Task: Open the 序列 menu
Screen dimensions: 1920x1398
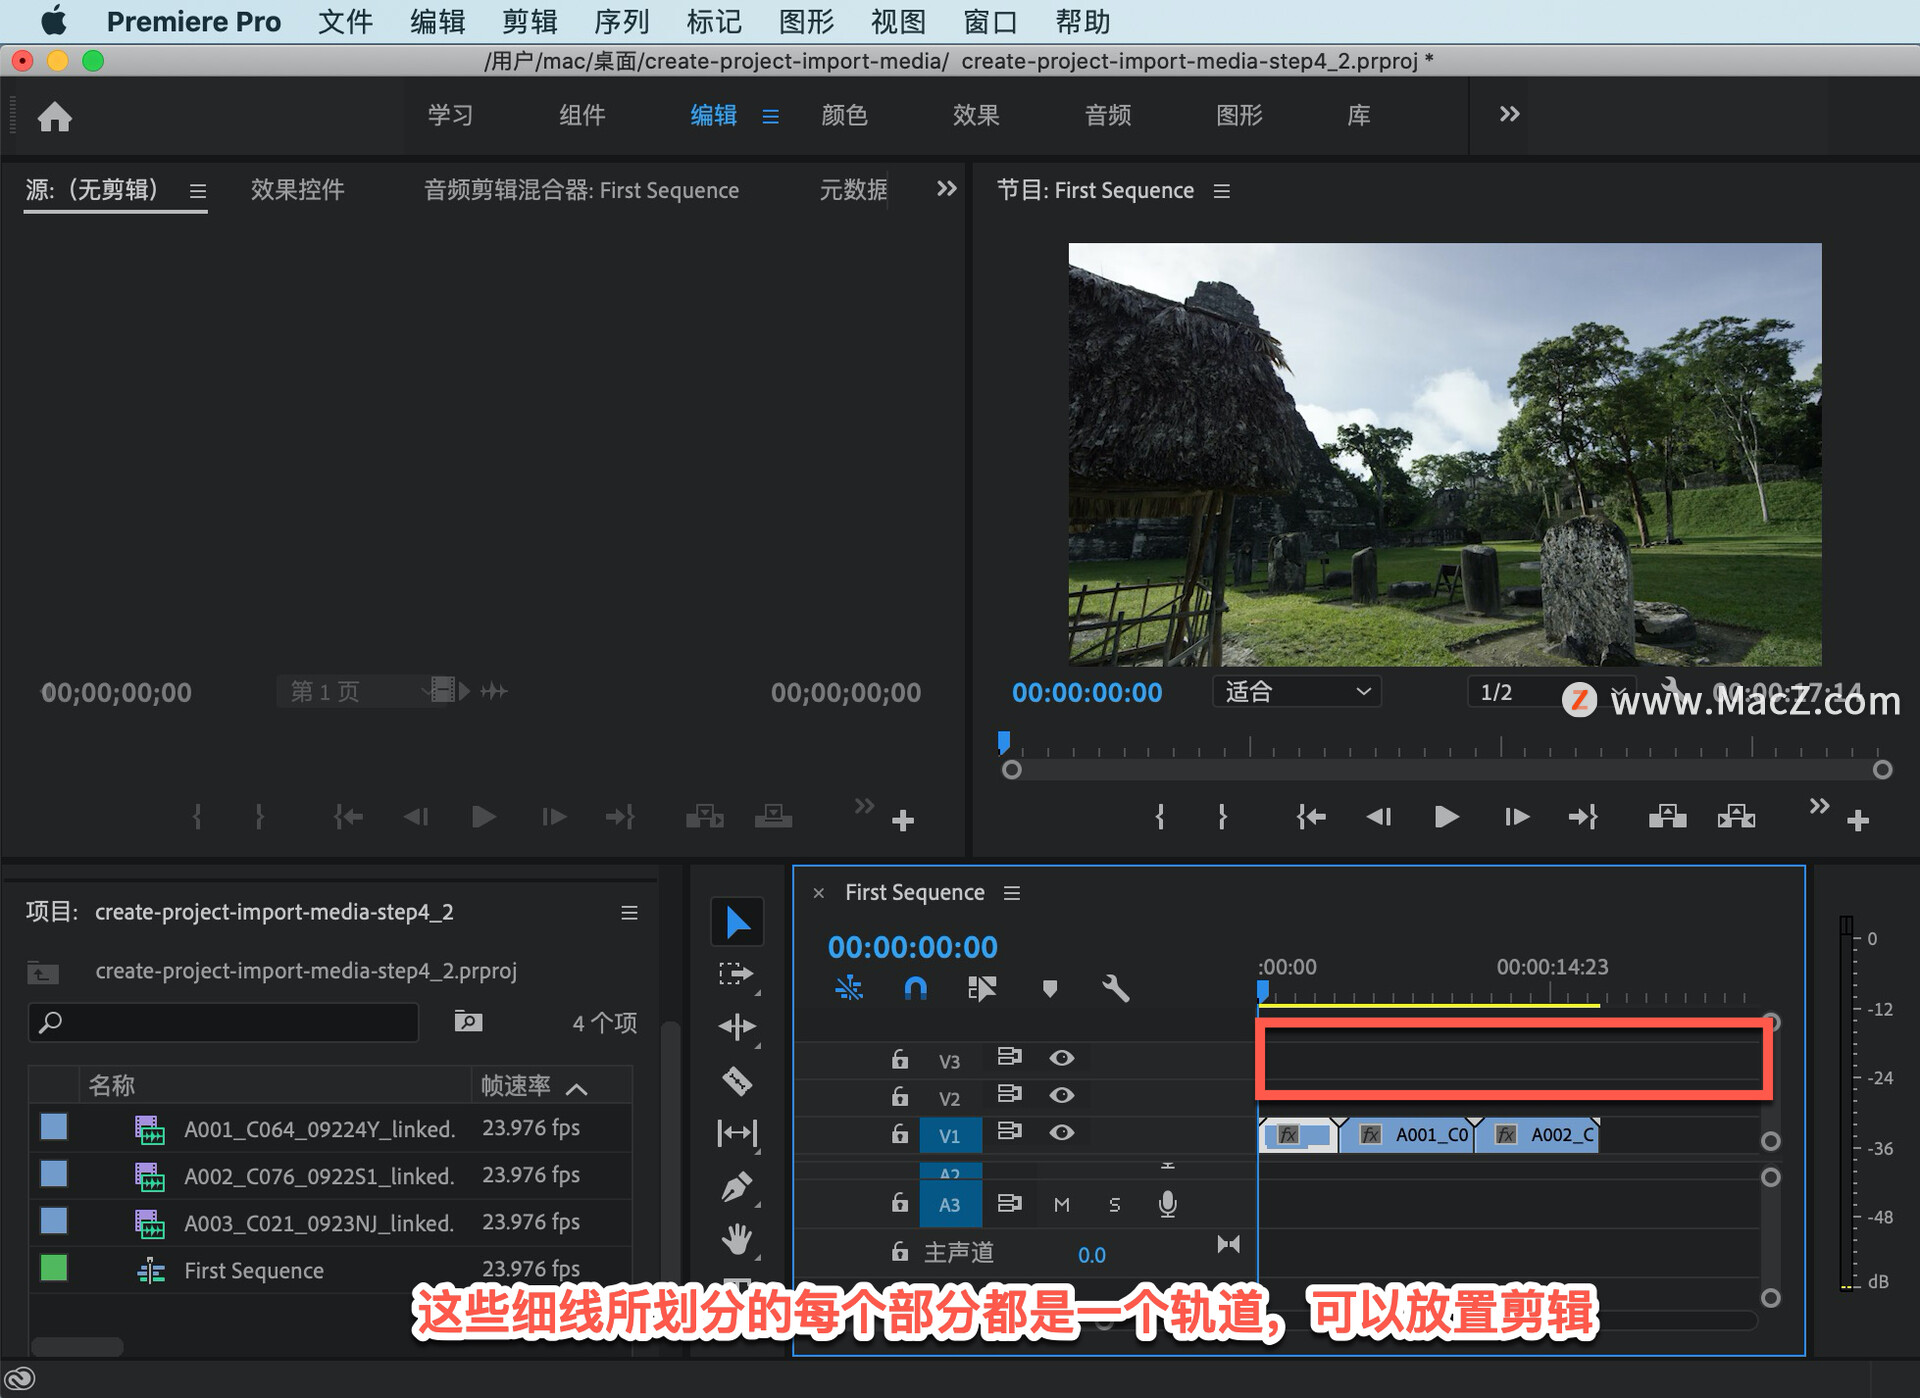Action: pos(621,21)
